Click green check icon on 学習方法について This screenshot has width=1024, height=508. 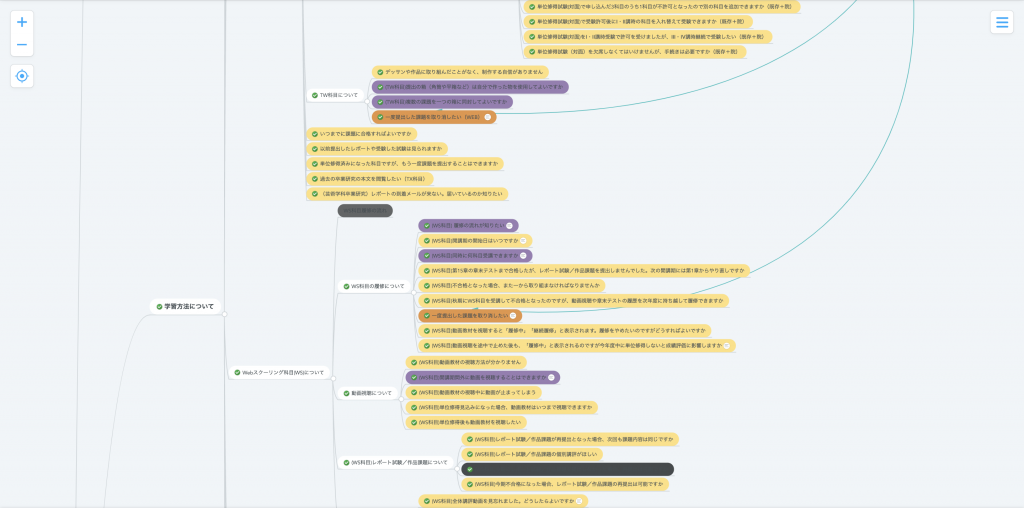click(159, 306)
